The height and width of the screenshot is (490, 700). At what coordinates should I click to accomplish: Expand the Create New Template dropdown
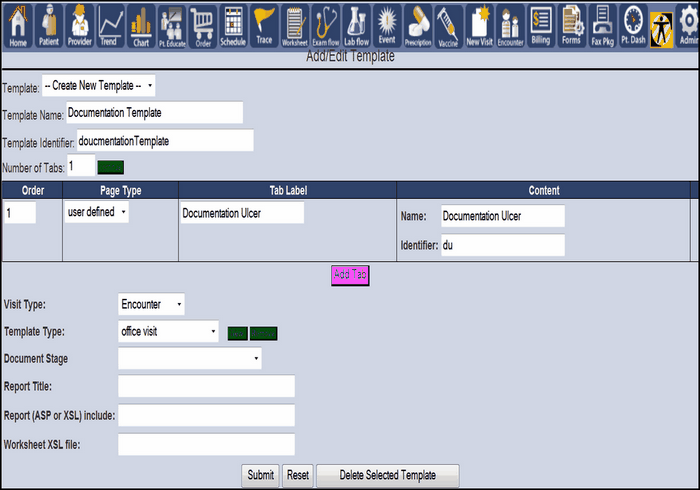pos(98,87)
